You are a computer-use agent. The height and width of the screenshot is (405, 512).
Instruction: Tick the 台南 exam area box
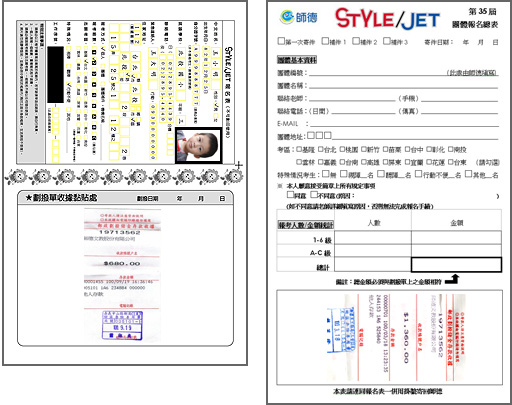[x=342, y=162]
